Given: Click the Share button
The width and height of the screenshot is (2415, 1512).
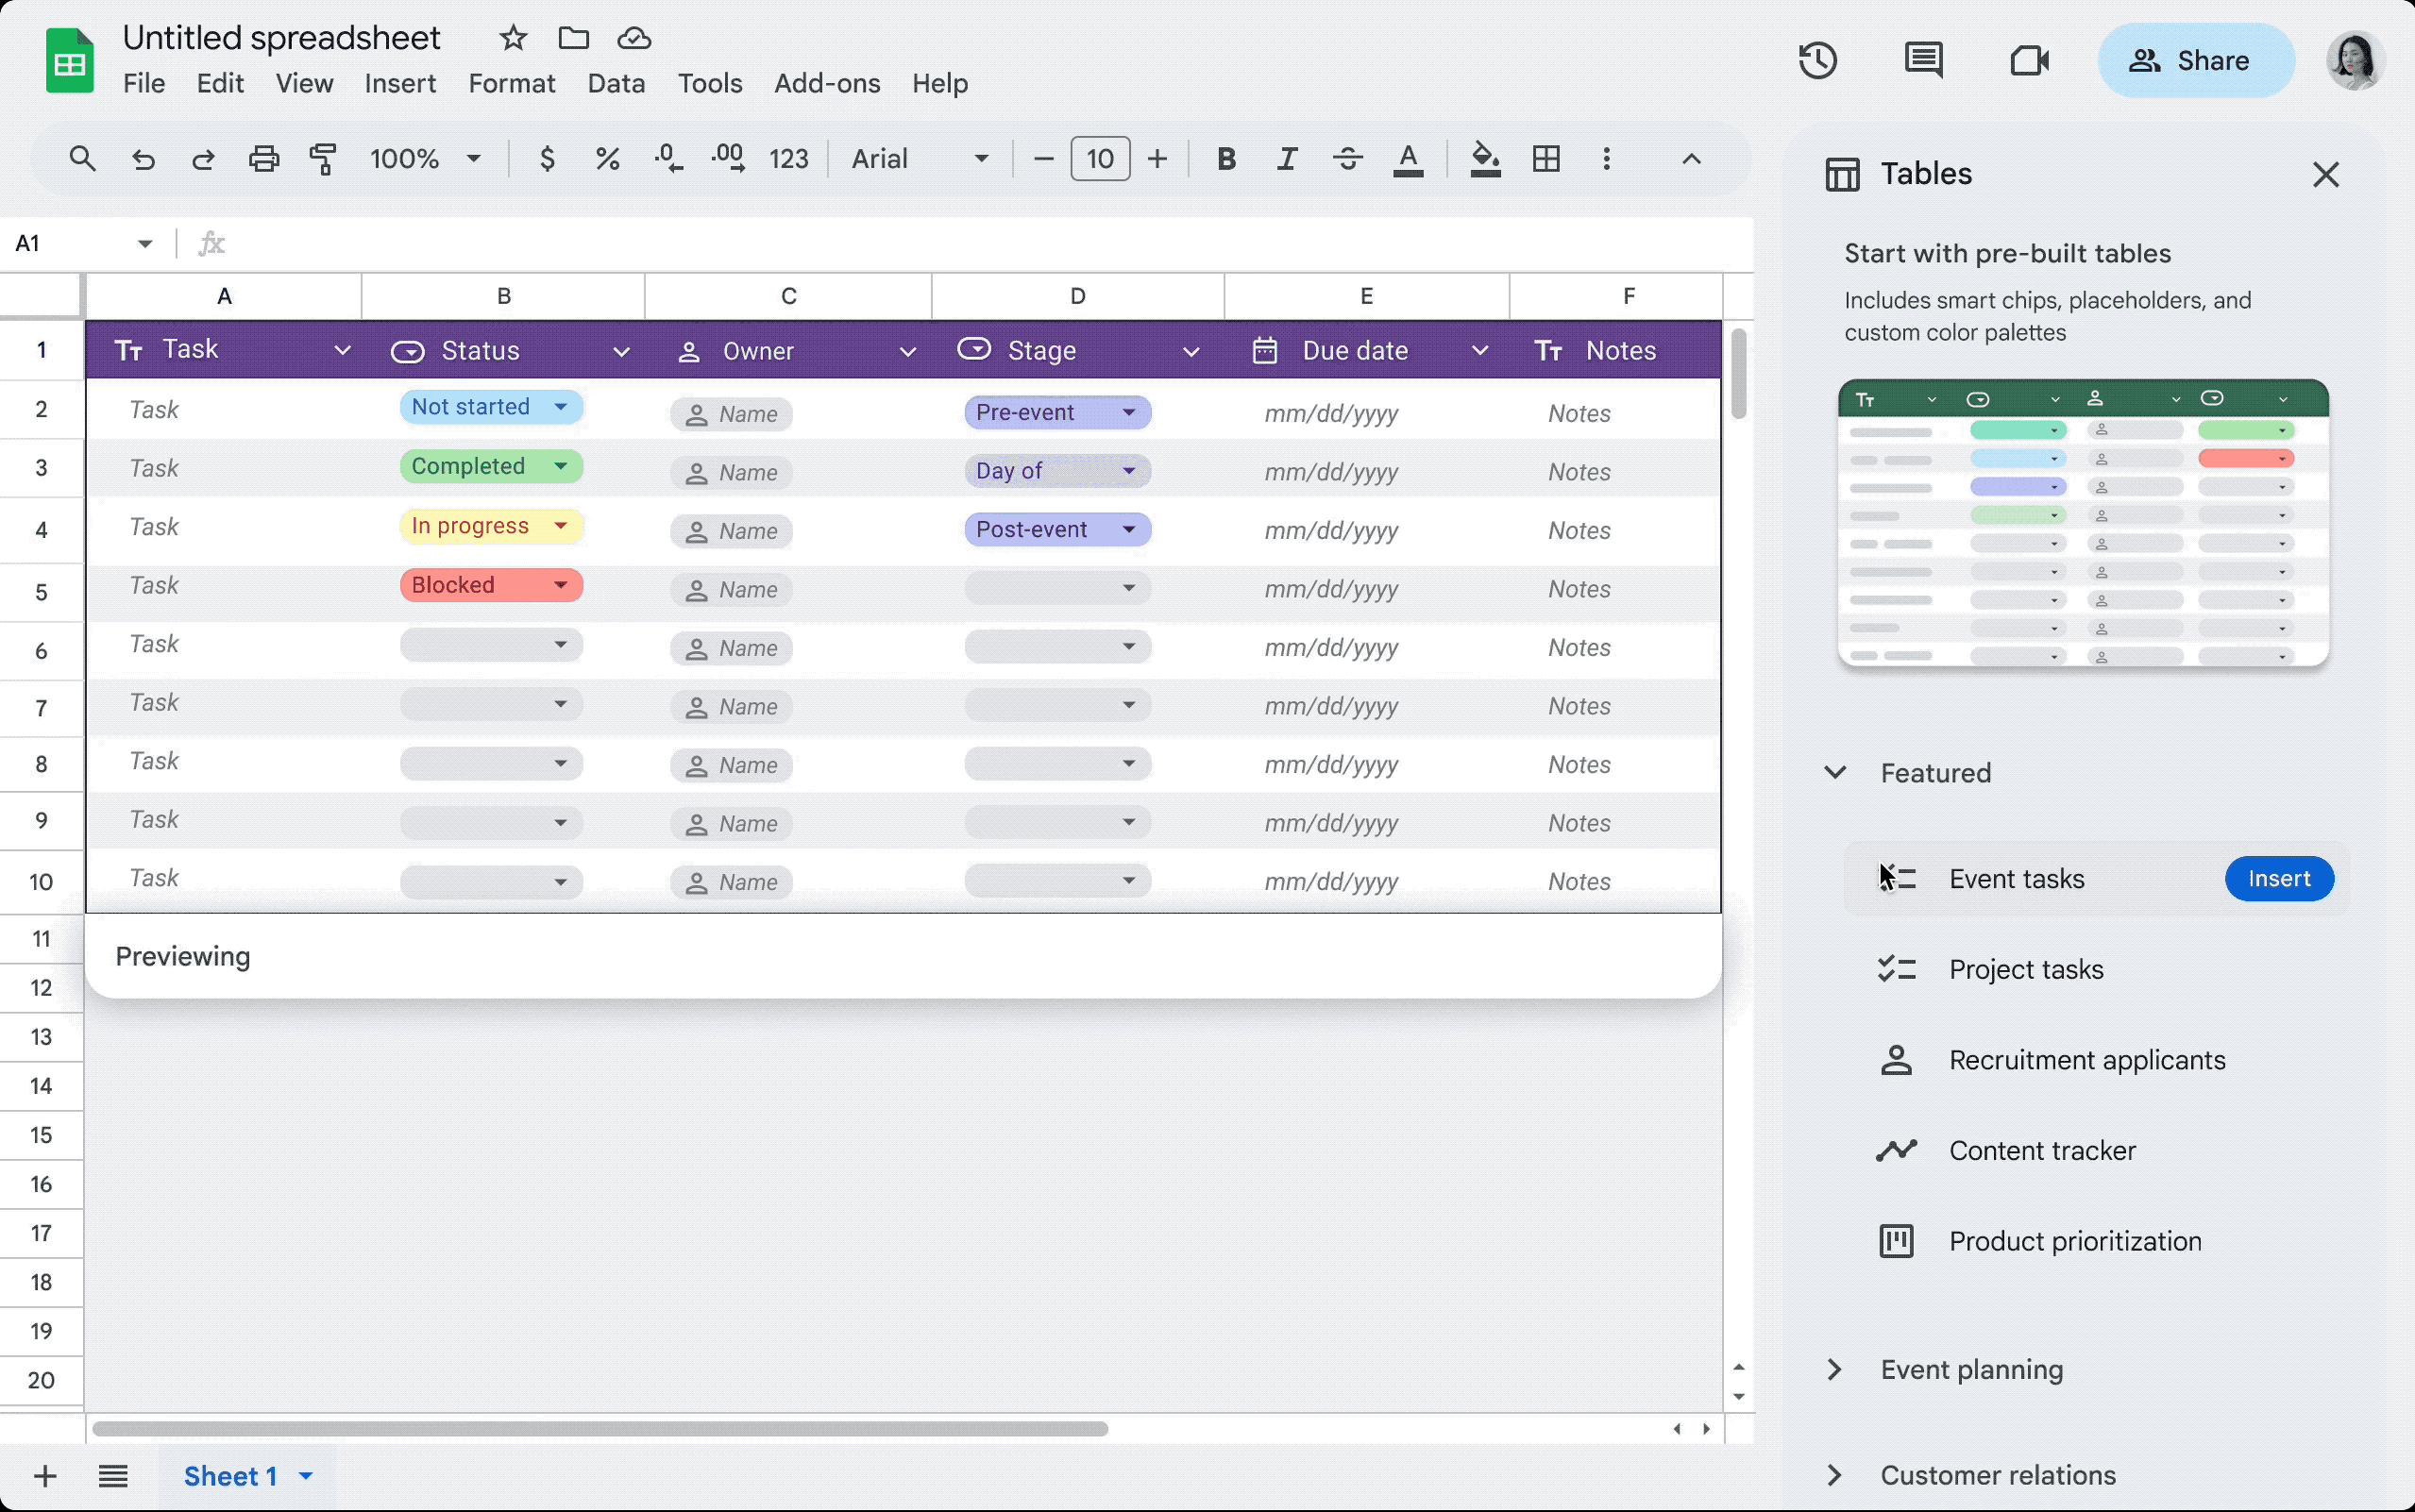Looking at the screenshot, I should [x=2194, y=59].
